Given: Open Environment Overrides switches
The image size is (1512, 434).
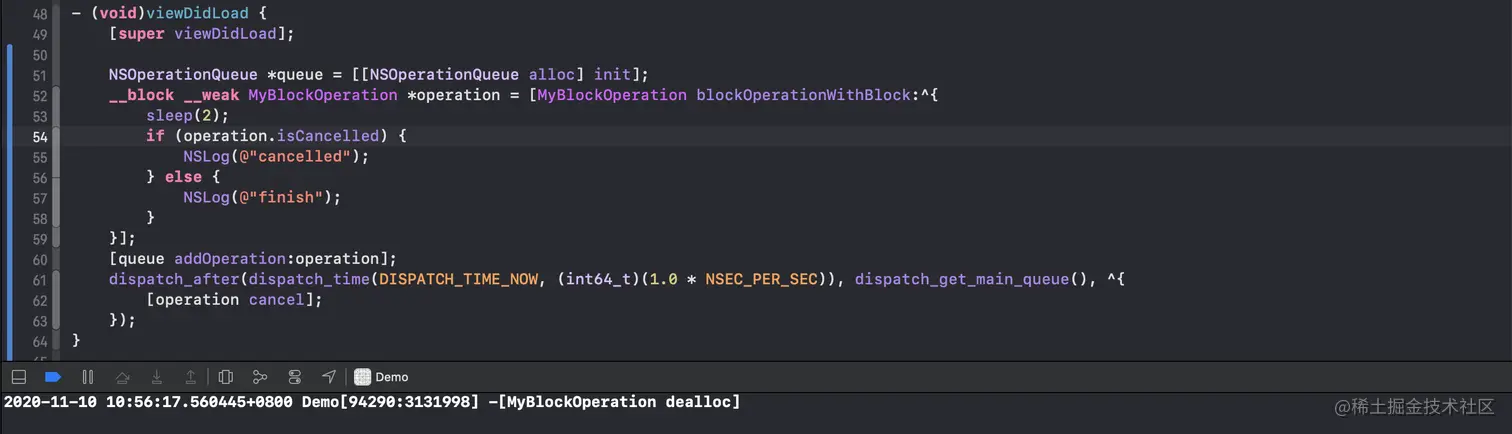Looking at the screenshot, I should [294, 377].
